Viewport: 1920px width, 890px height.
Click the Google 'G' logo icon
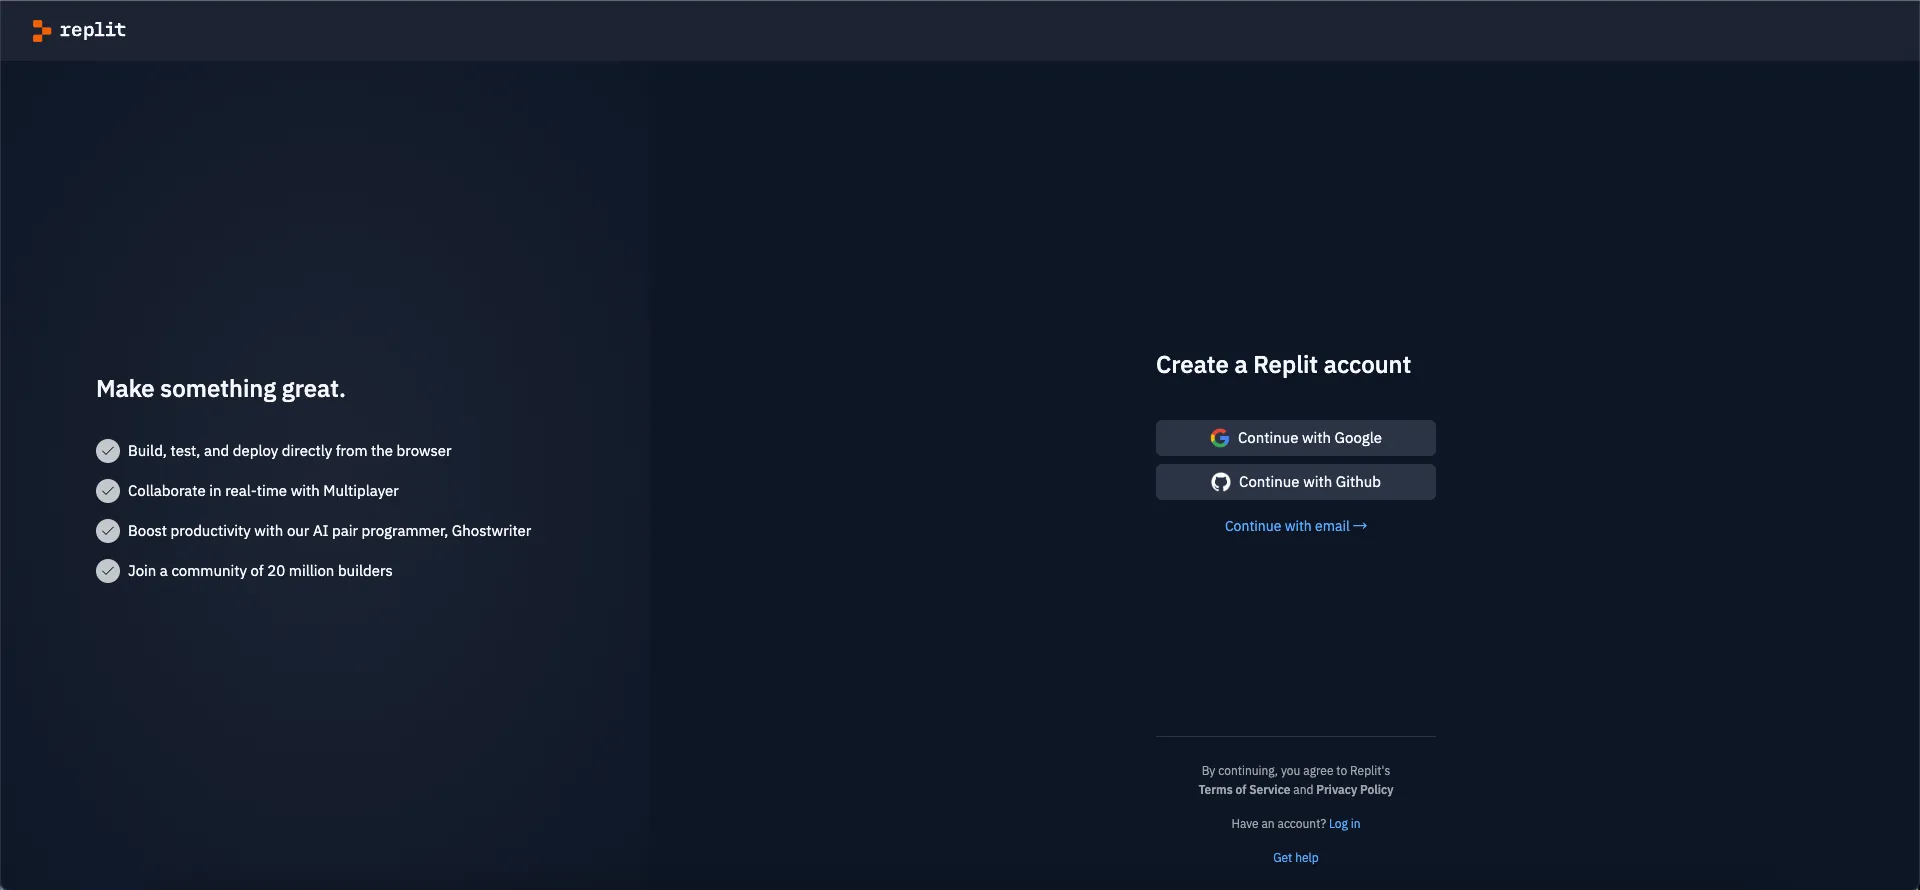point(1219,438)
